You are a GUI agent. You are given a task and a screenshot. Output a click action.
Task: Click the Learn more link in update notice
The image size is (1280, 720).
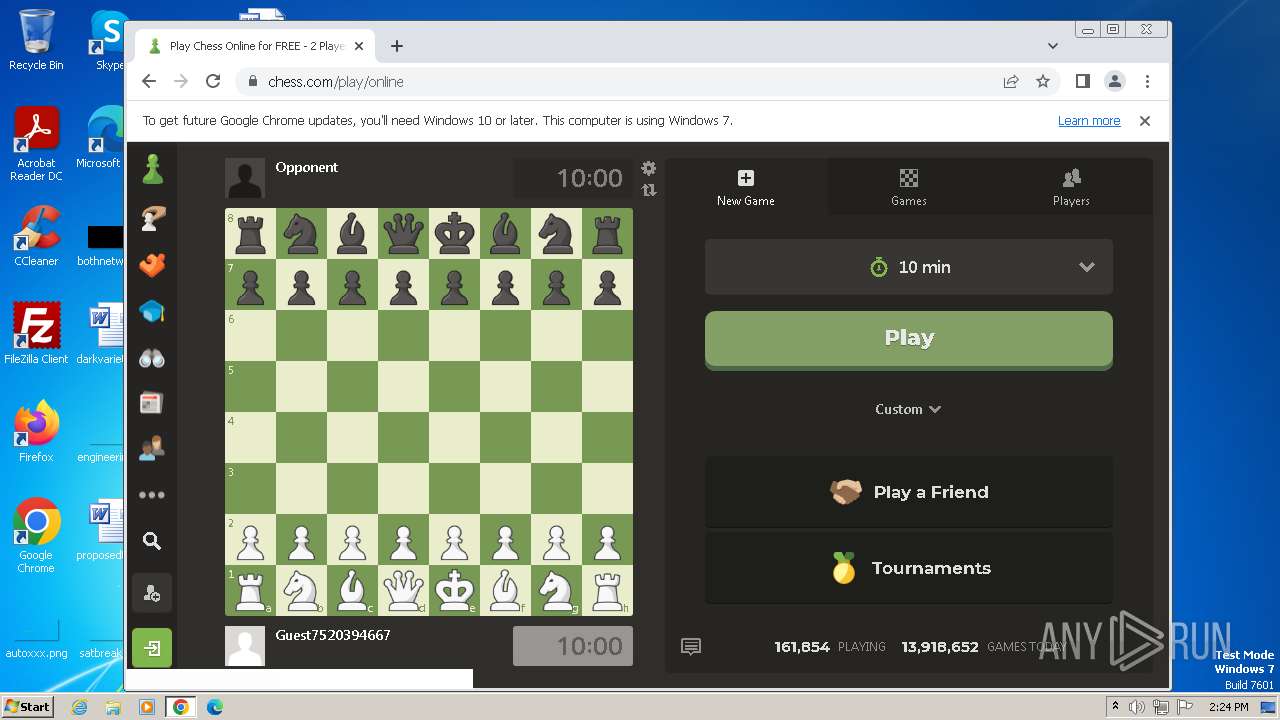[1089, 121]
